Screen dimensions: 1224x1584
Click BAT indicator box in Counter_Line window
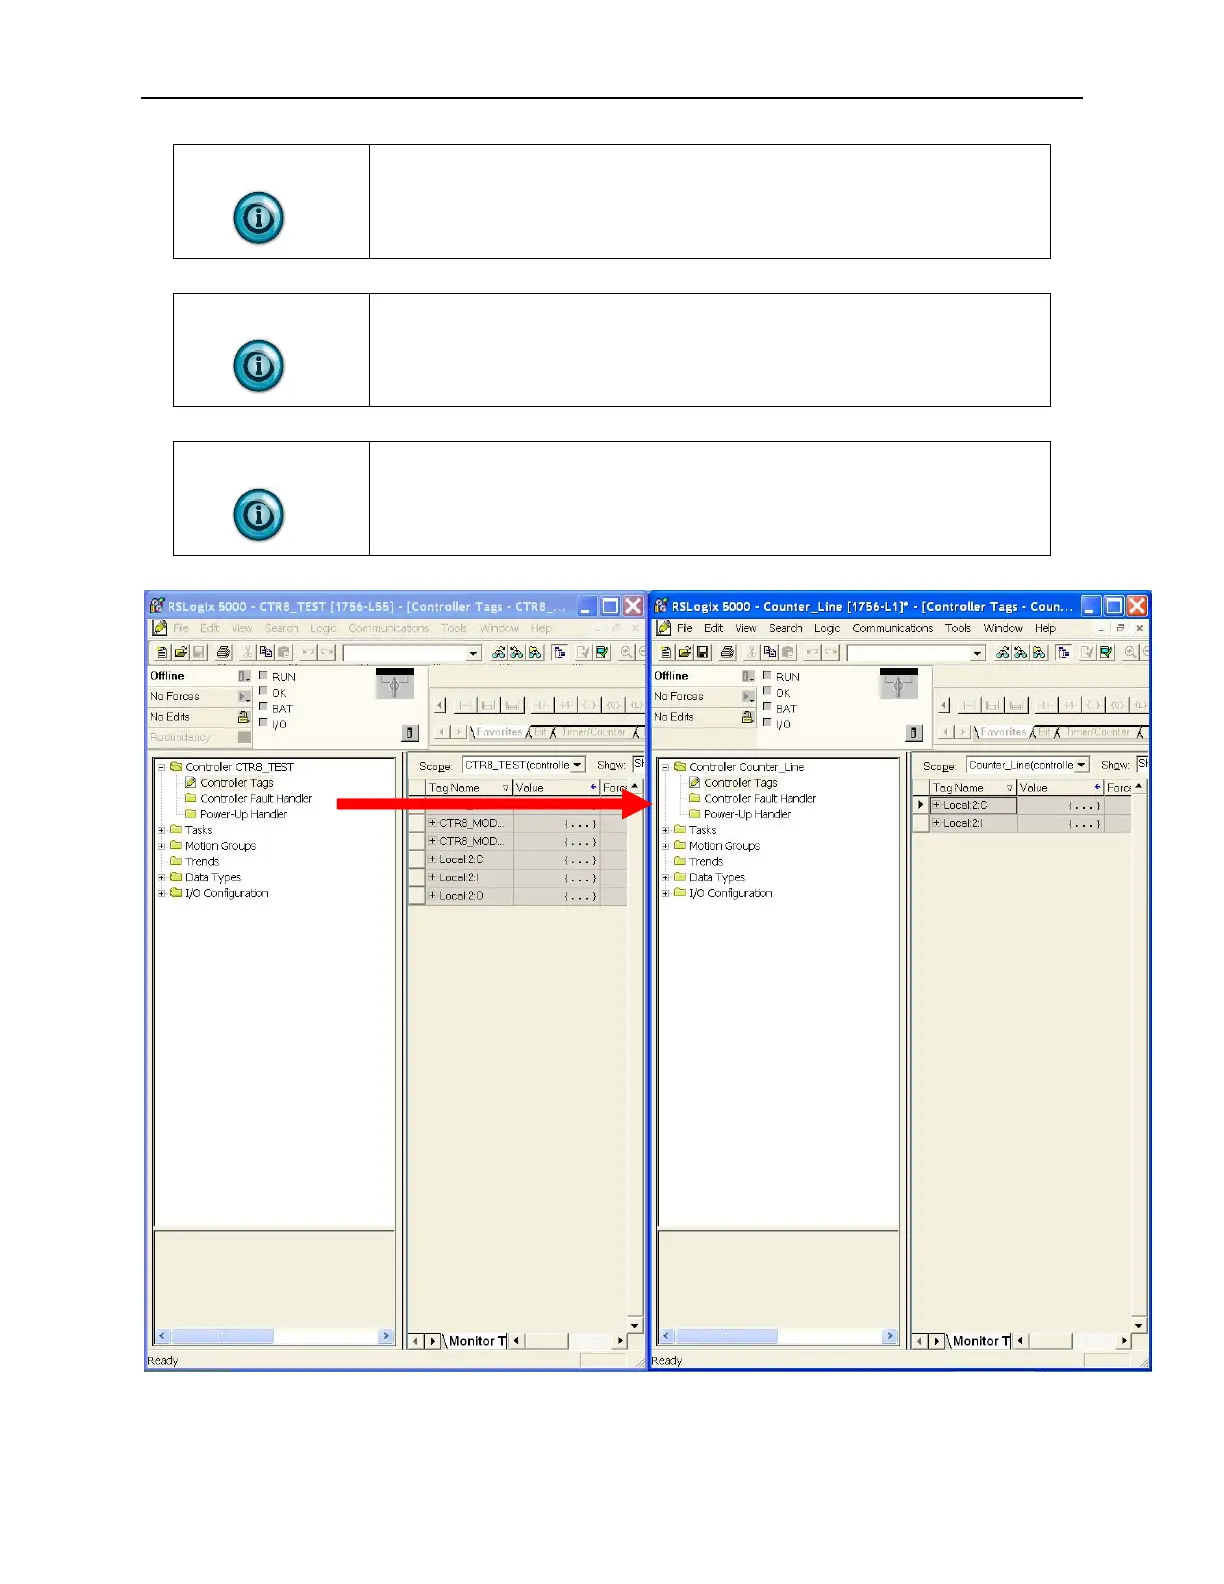click(767, 706)
